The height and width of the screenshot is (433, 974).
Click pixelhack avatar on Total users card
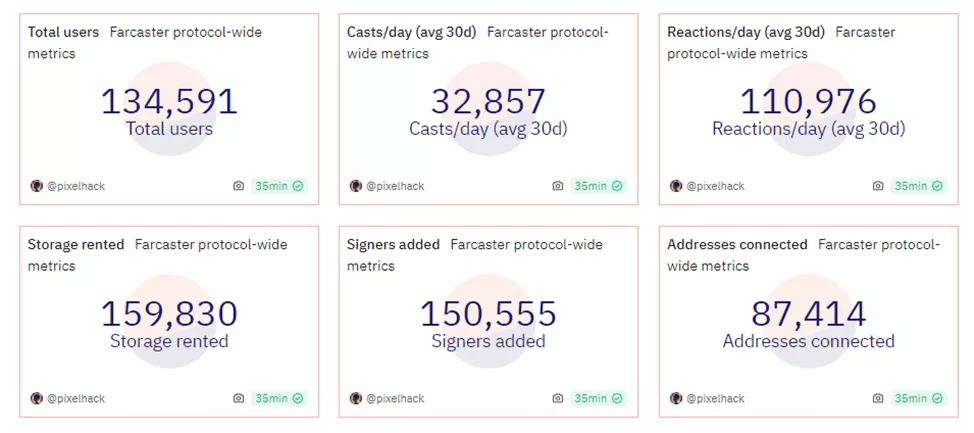coord(37,186)
